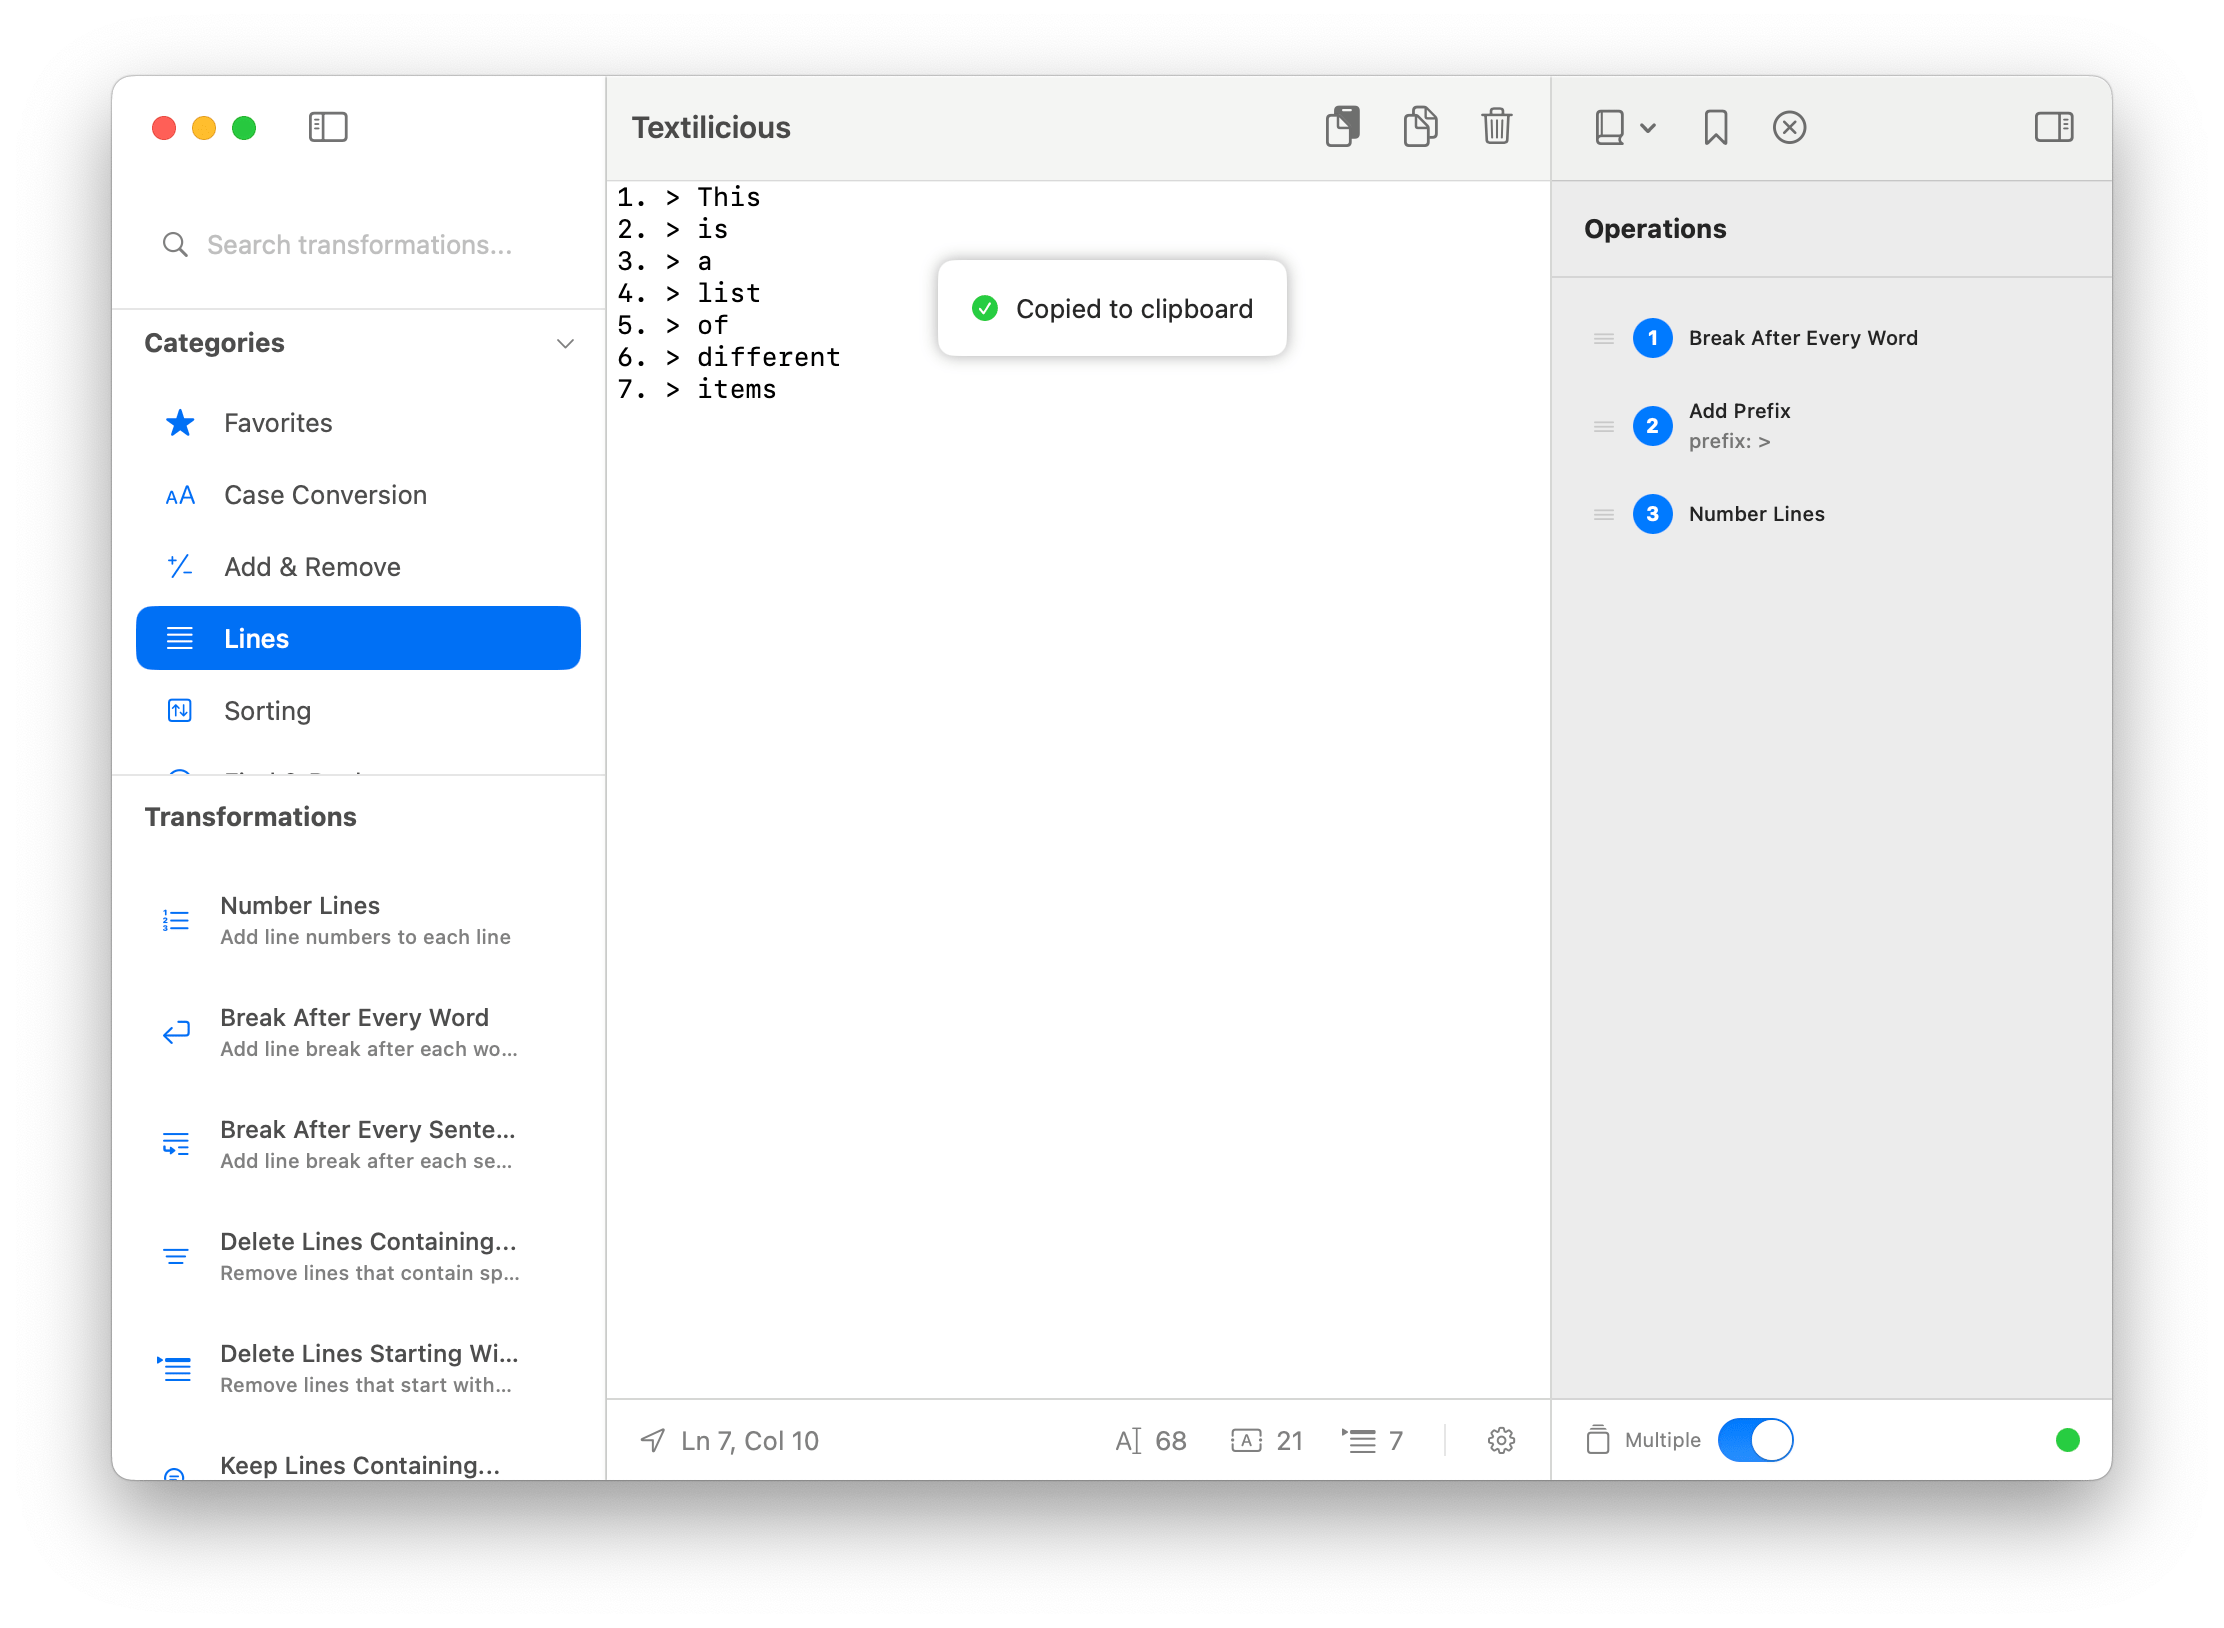
Task: Toggle the right inspector panel icon
Action: point(2055,127)
